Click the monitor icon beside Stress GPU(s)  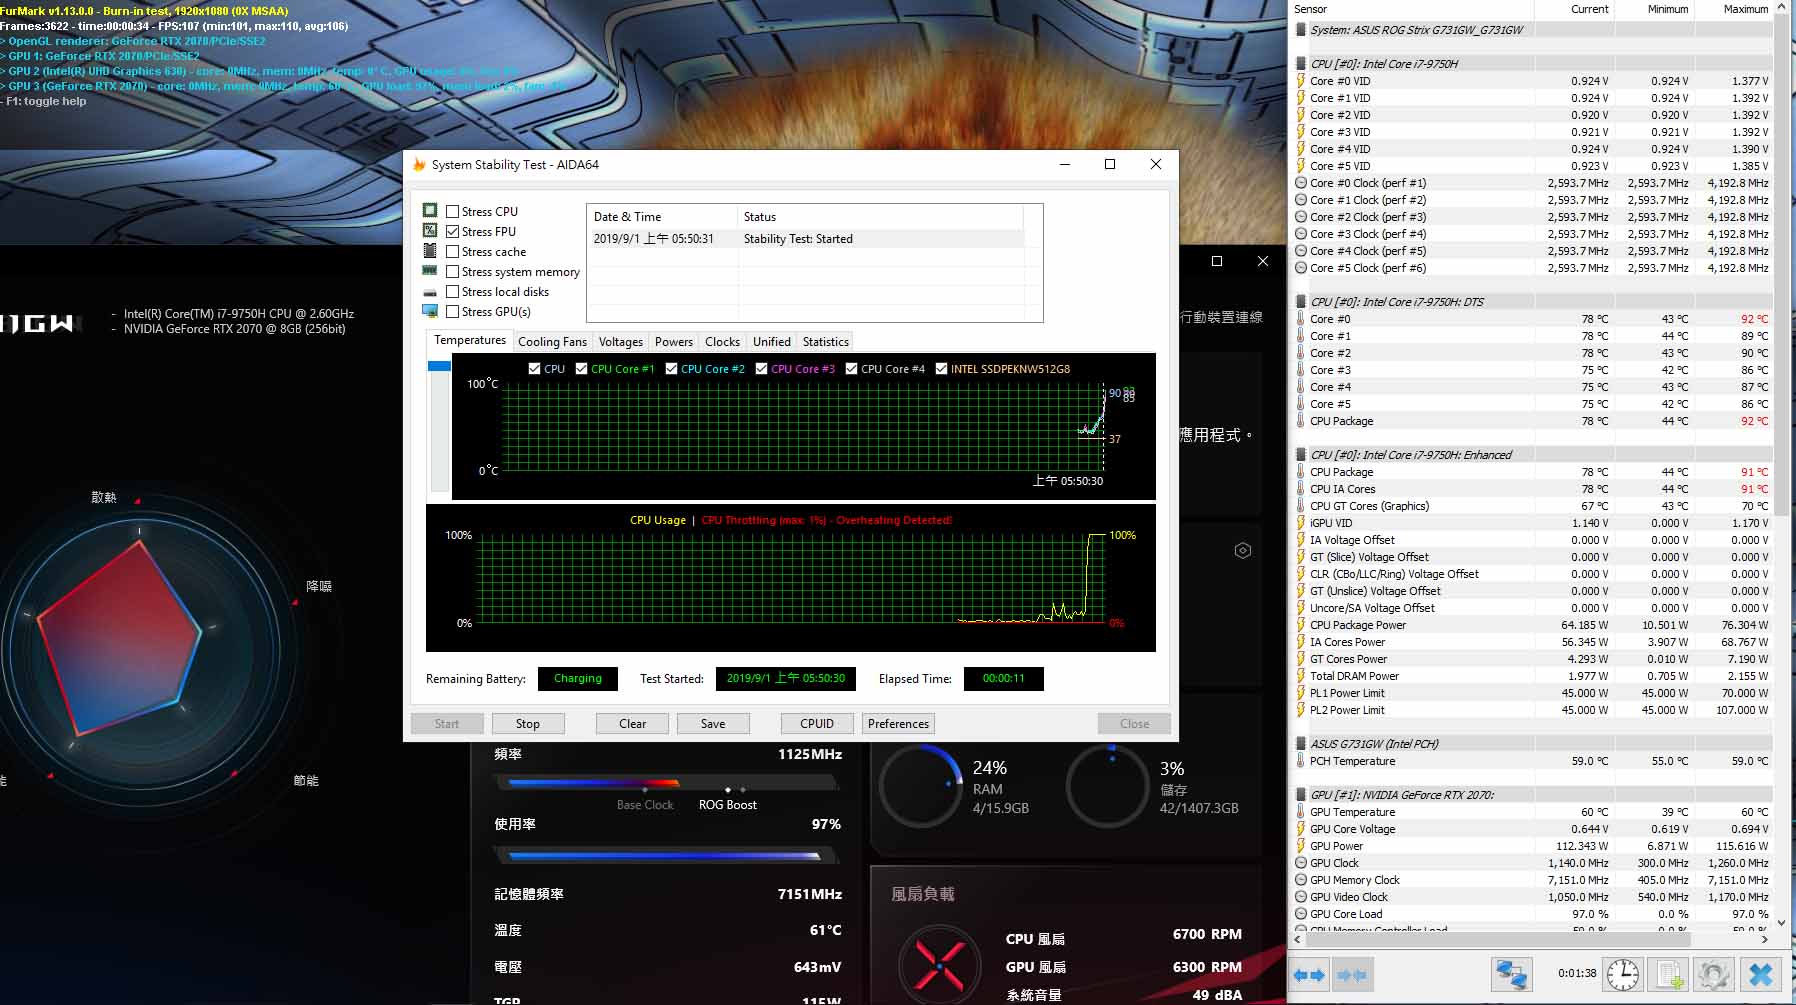[430, 311]
